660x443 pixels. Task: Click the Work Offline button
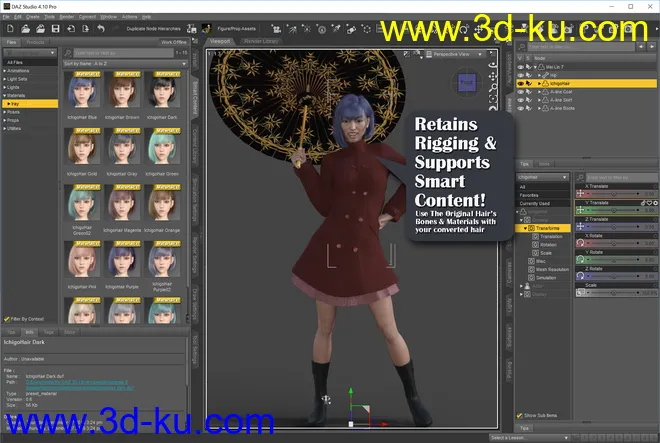tap(174, 42)
